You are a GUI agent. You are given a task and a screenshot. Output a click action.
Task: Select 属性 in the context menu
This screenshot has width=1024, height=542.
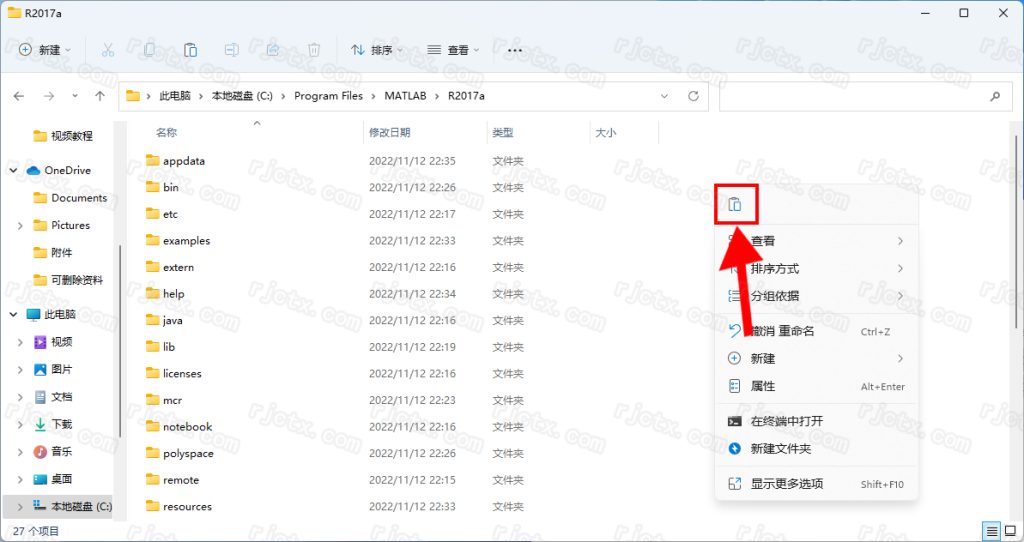(x=763, y=386)
